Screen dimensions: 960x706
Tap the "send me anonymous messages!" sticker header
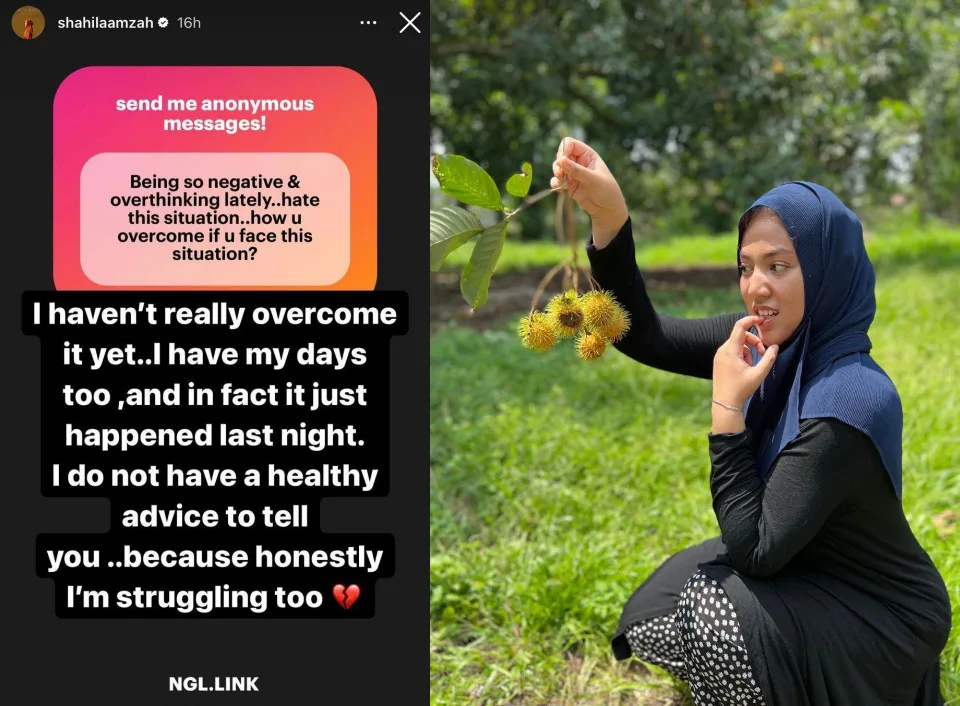[215, 113]
